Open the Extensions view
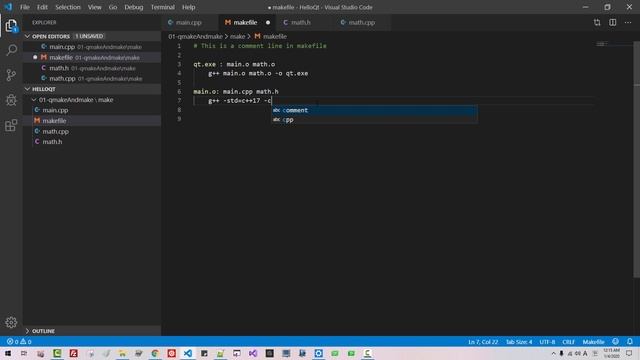 [11, 125]
